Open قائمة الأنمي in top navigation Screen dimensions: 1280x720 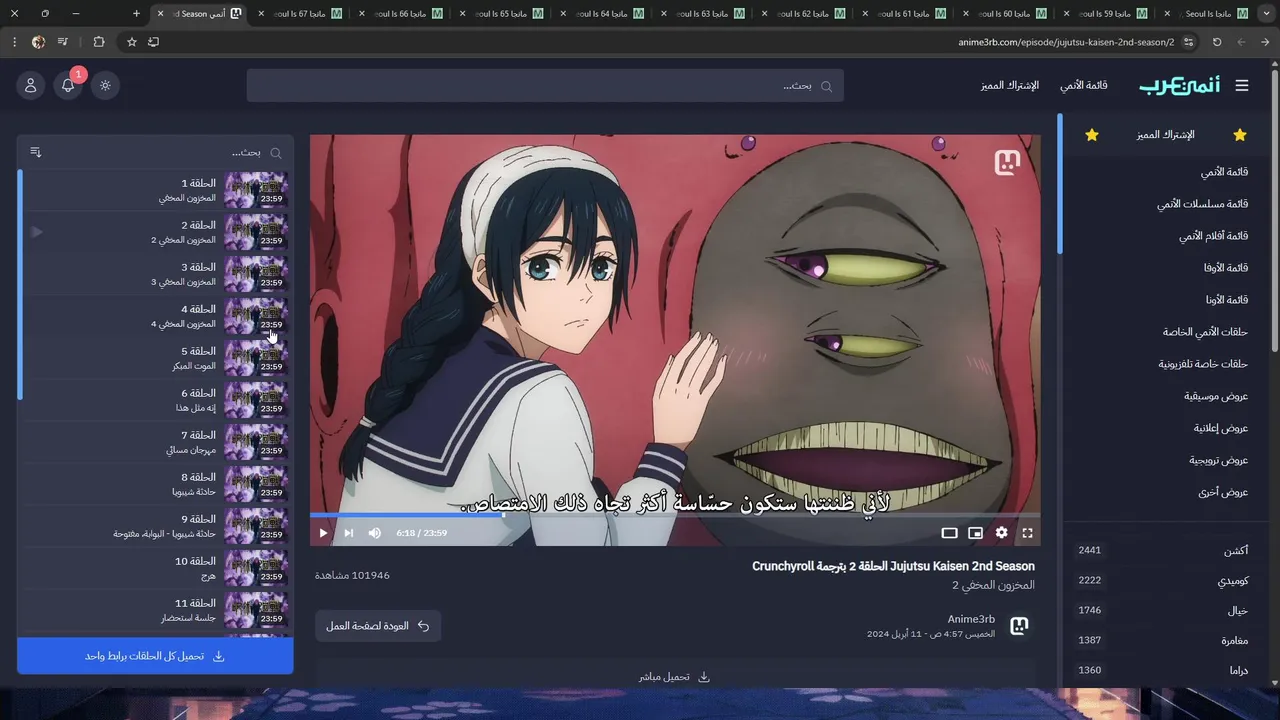[x=1084, y=86]
